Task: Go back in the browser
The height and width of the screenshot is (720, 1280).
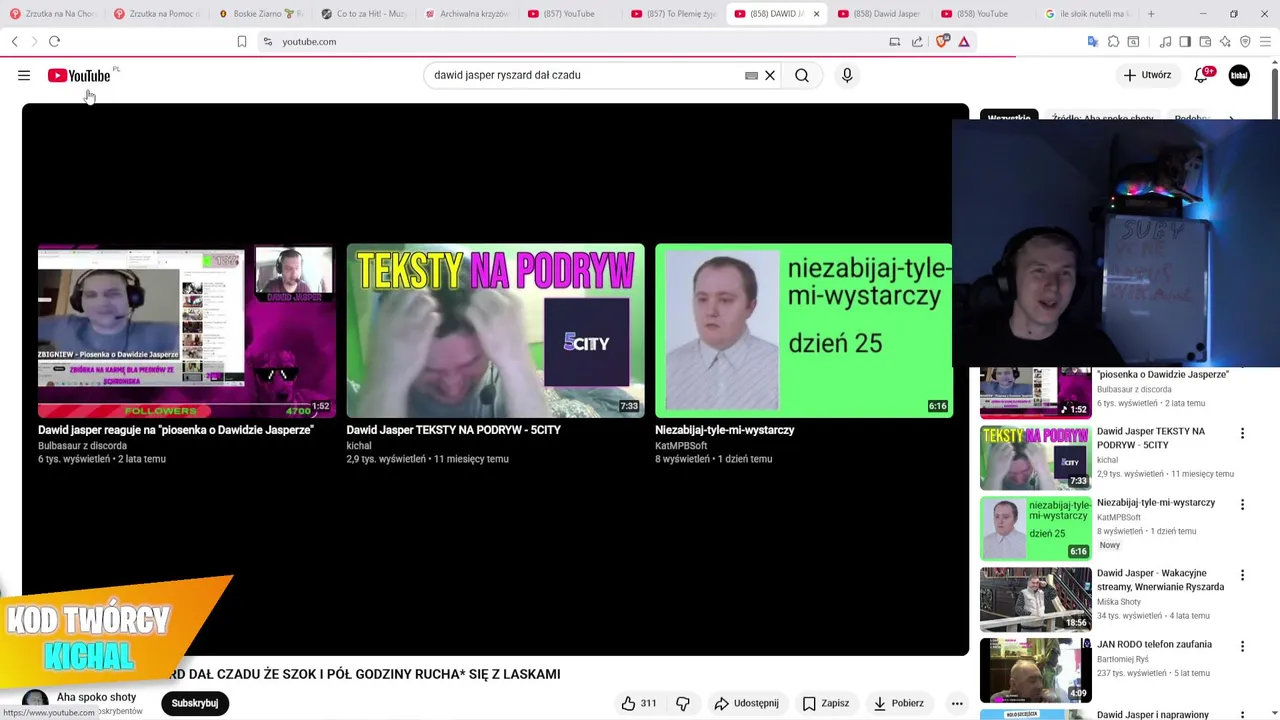Action: point(15,41)
